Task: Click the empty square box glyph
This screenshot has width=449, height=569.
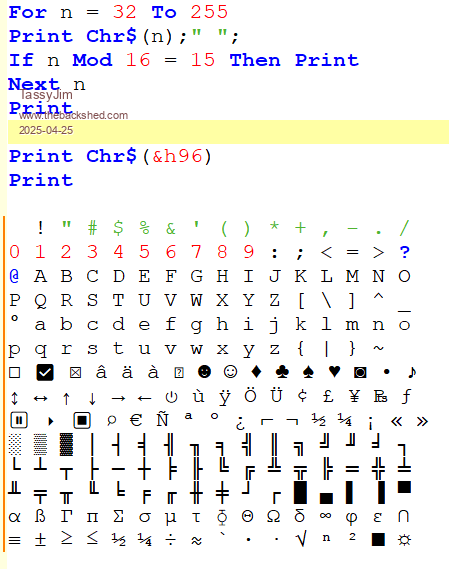Action: (15, 373)
